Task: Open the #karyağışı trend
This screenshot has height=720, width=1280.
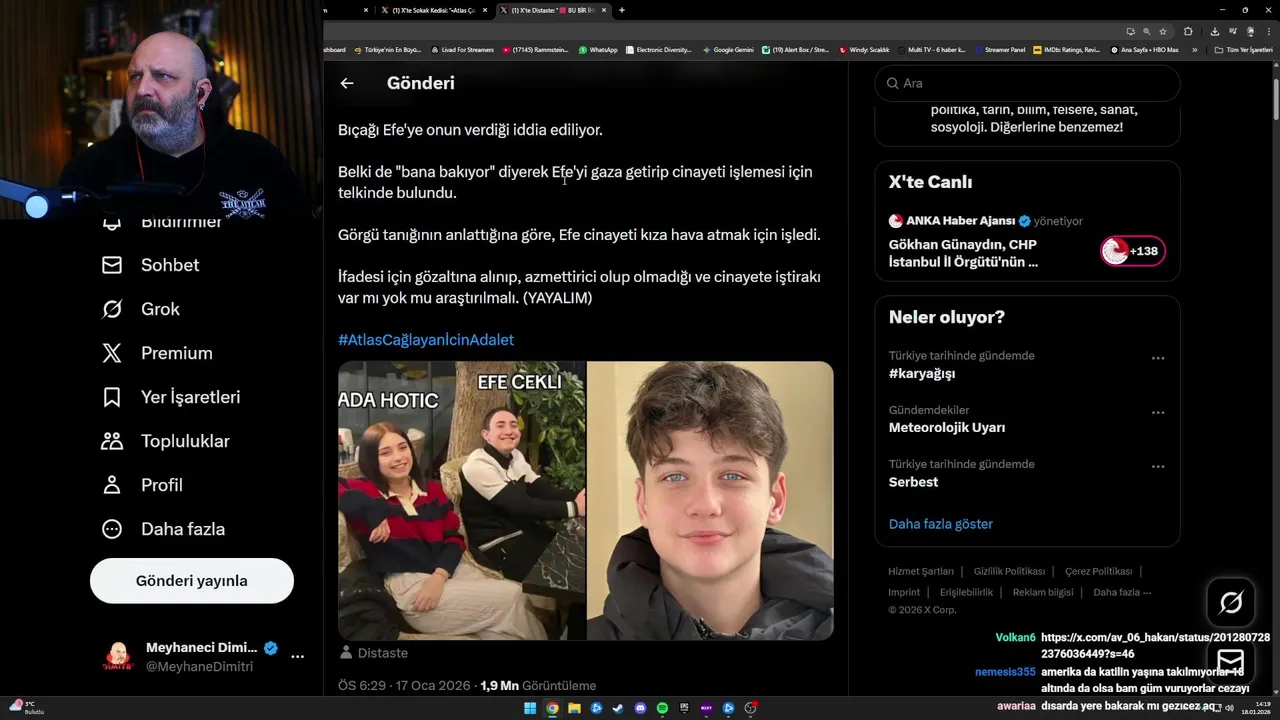Action: (x=922, y=373)
